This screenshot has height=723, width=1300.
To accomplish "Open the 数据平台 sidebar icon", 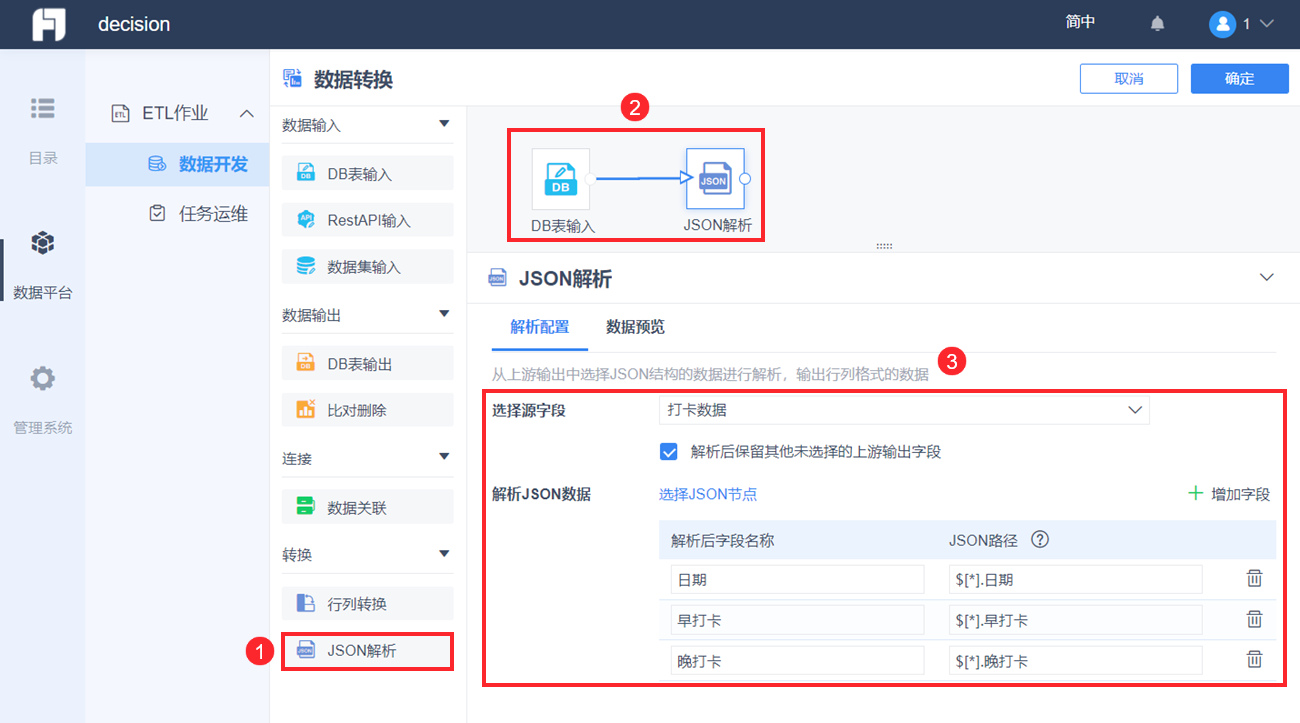I will pyautogui.click(x=43, y=243).
